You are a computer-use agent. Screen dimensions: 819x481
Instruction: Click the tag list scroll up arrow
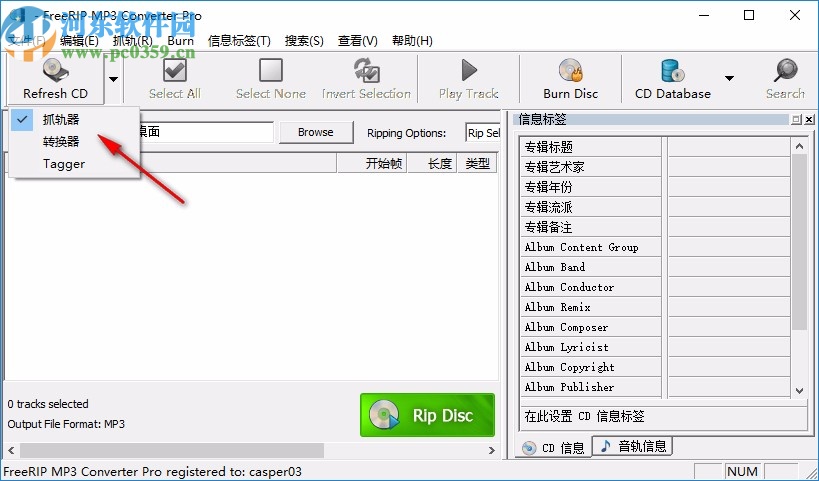[799, 146]
